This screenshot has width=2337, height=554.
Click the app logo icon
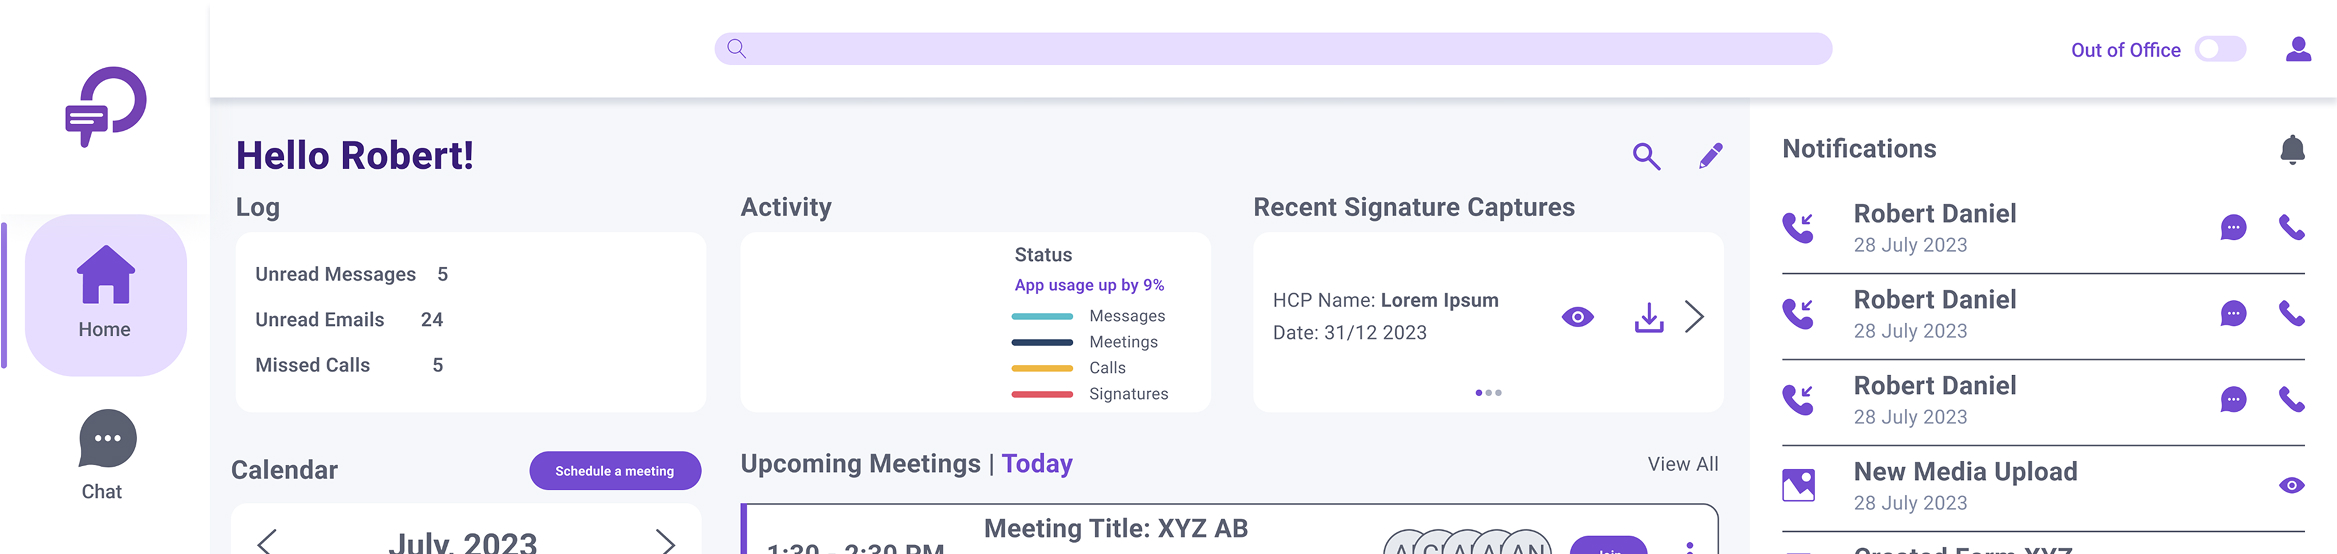[x=106, y=106]
